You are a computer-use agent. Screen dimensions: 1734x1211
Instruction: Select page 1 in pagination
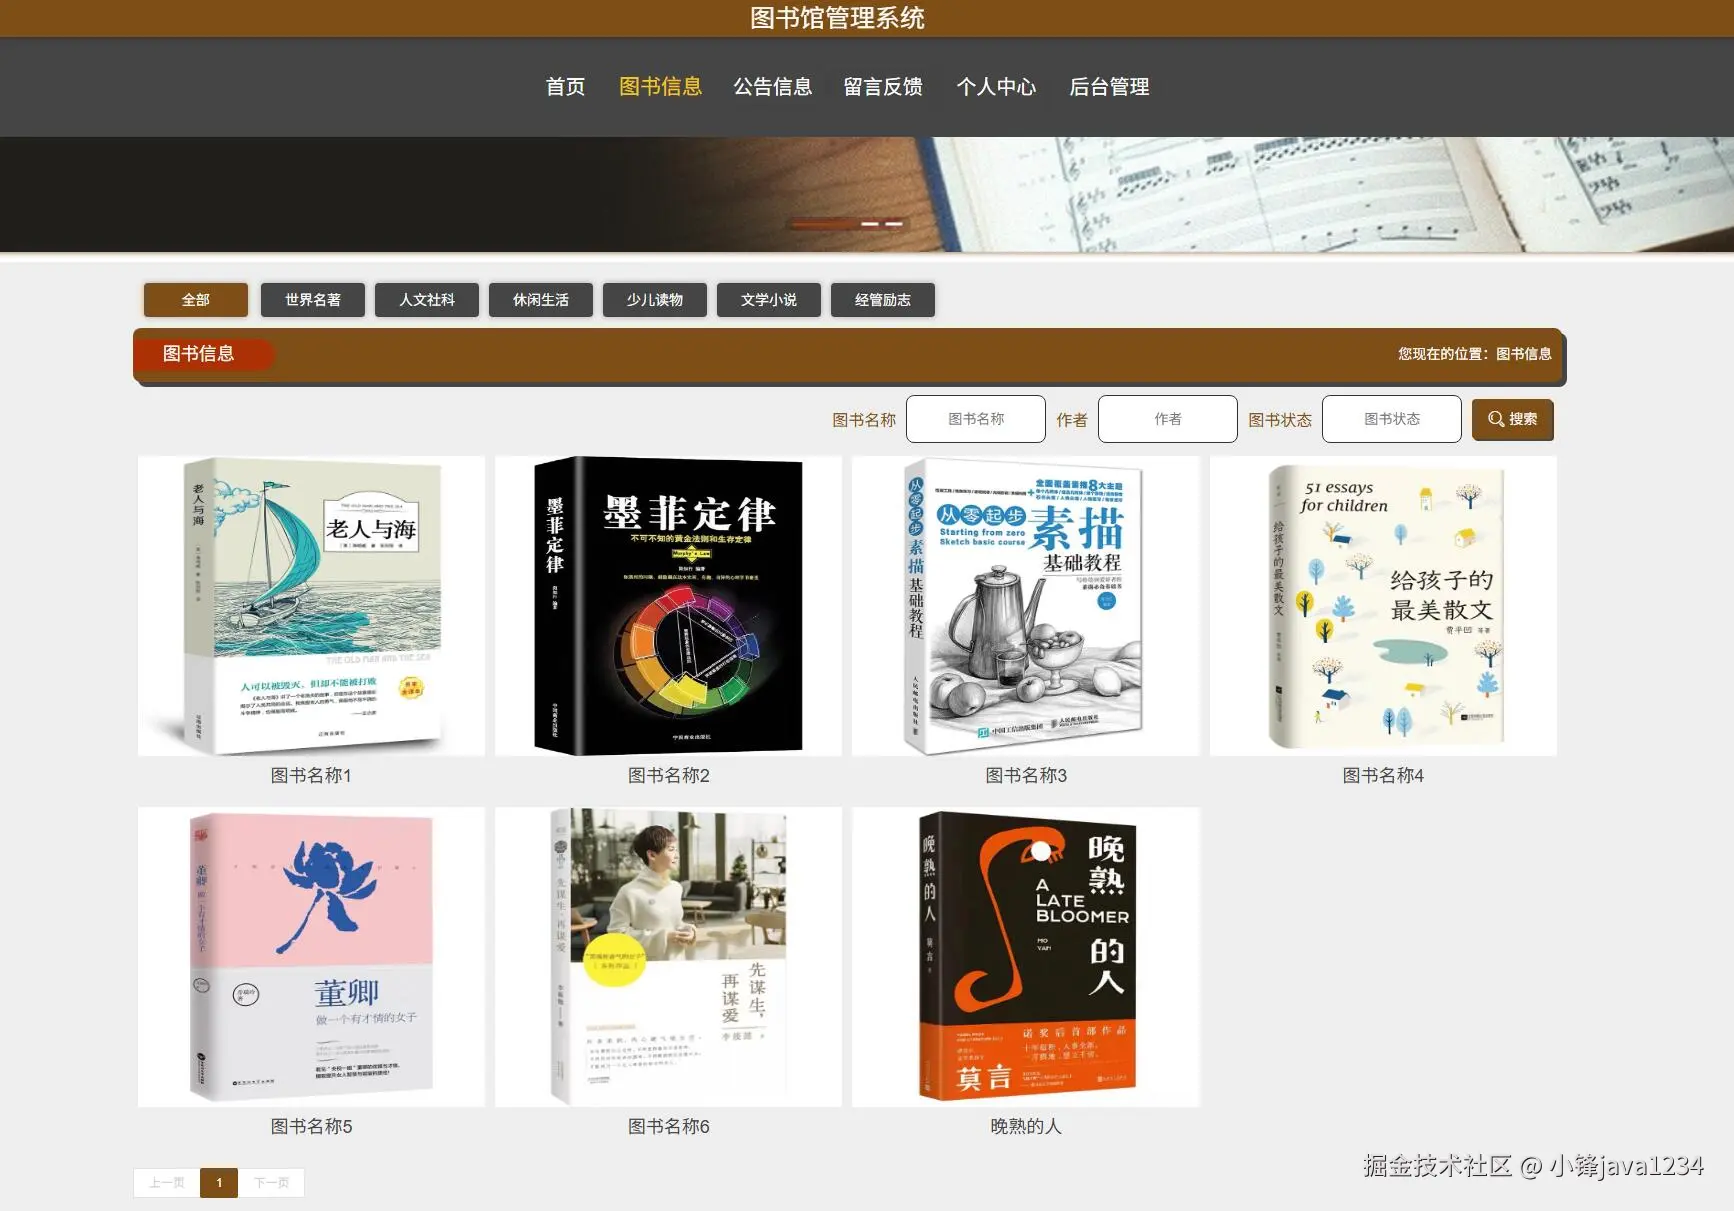(219, 1183)
